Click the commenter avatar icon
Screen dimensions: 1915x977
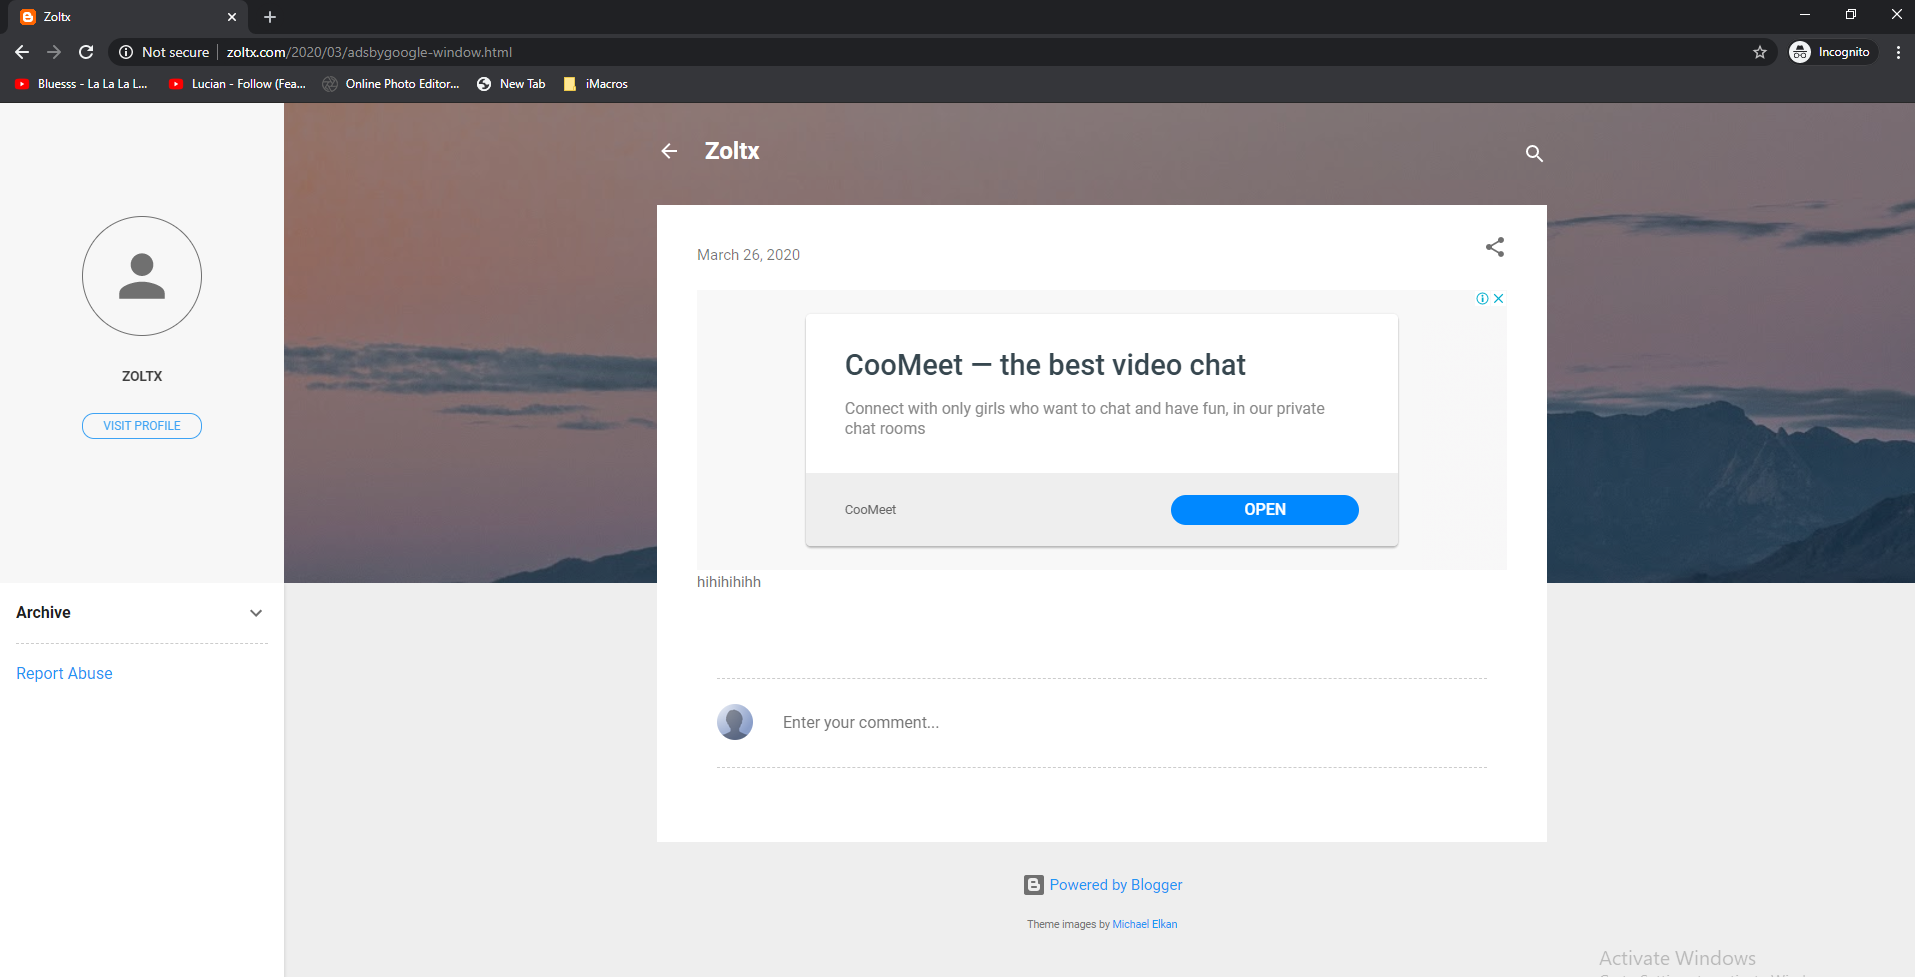[735, 722]
